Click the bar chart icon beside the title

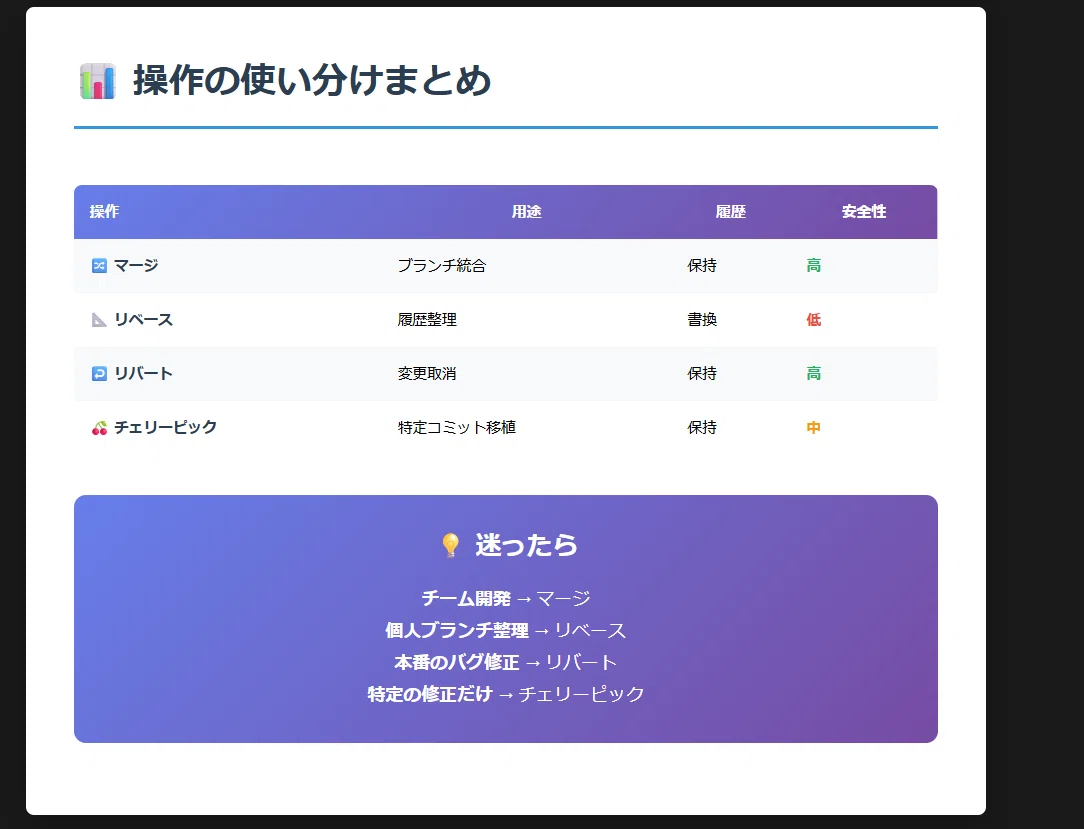coord(97,82)
